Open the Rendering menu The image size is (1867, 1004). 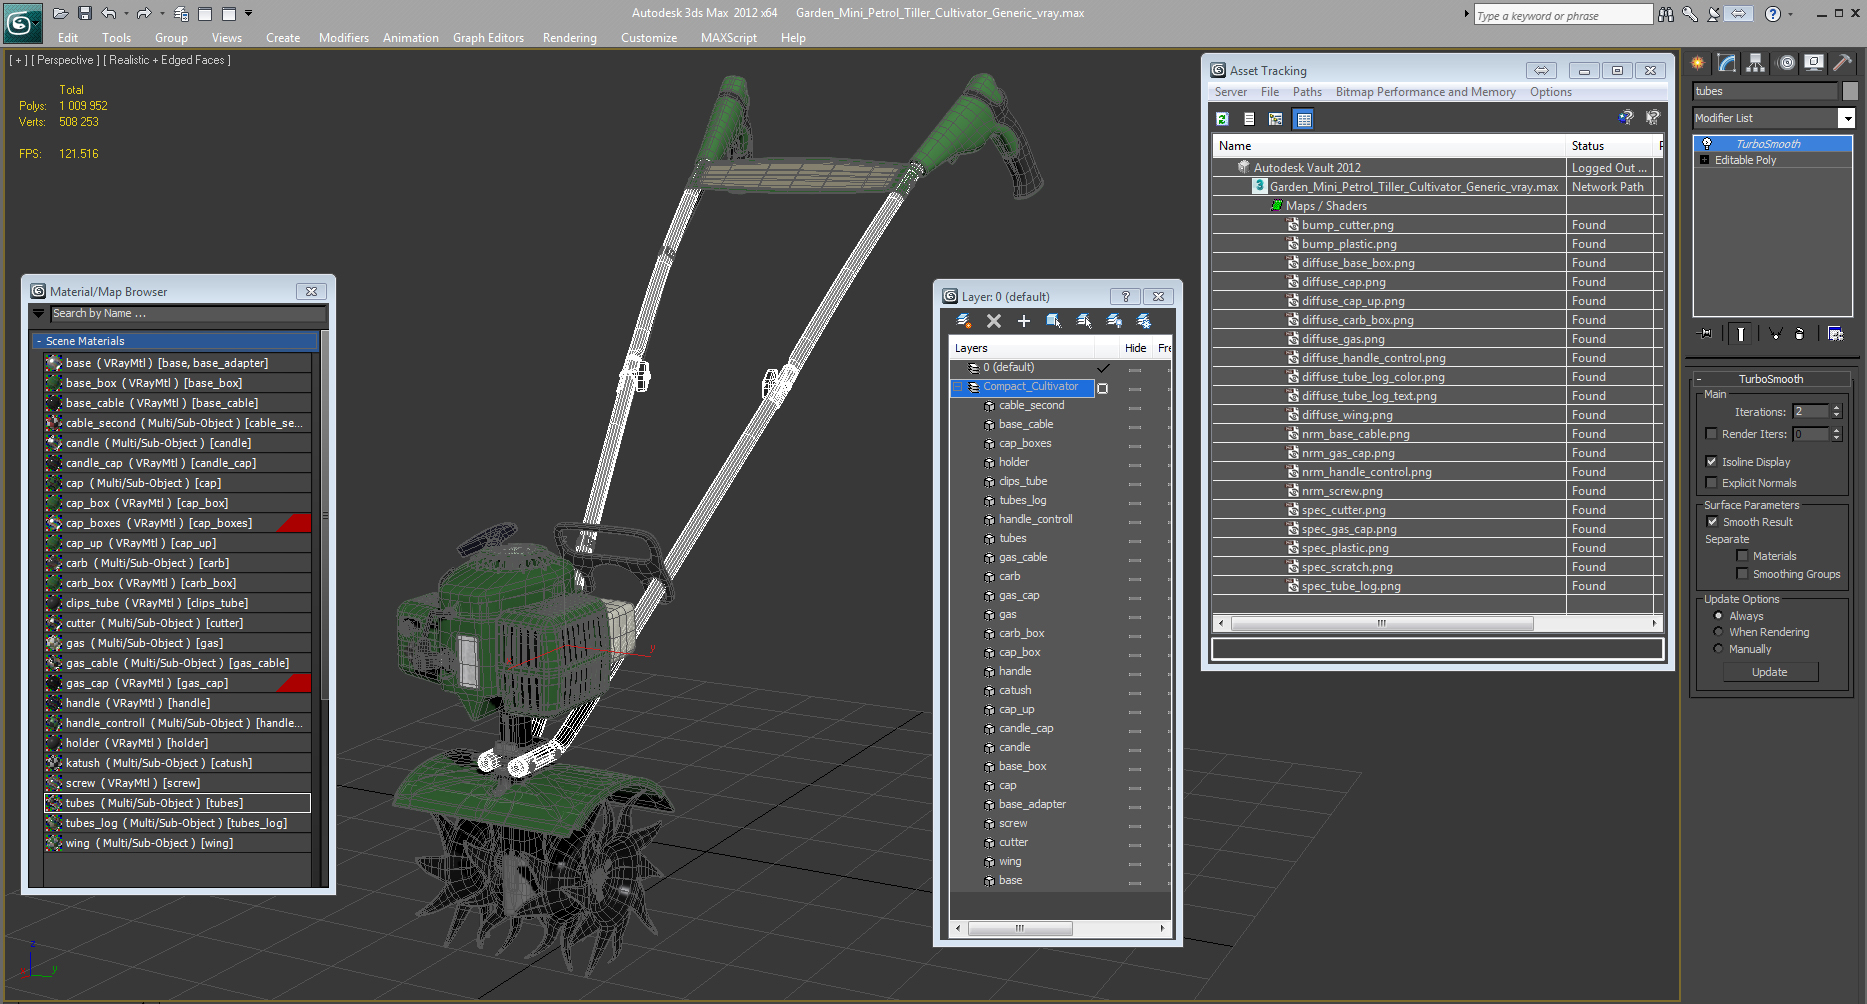(x=569, y=38)
